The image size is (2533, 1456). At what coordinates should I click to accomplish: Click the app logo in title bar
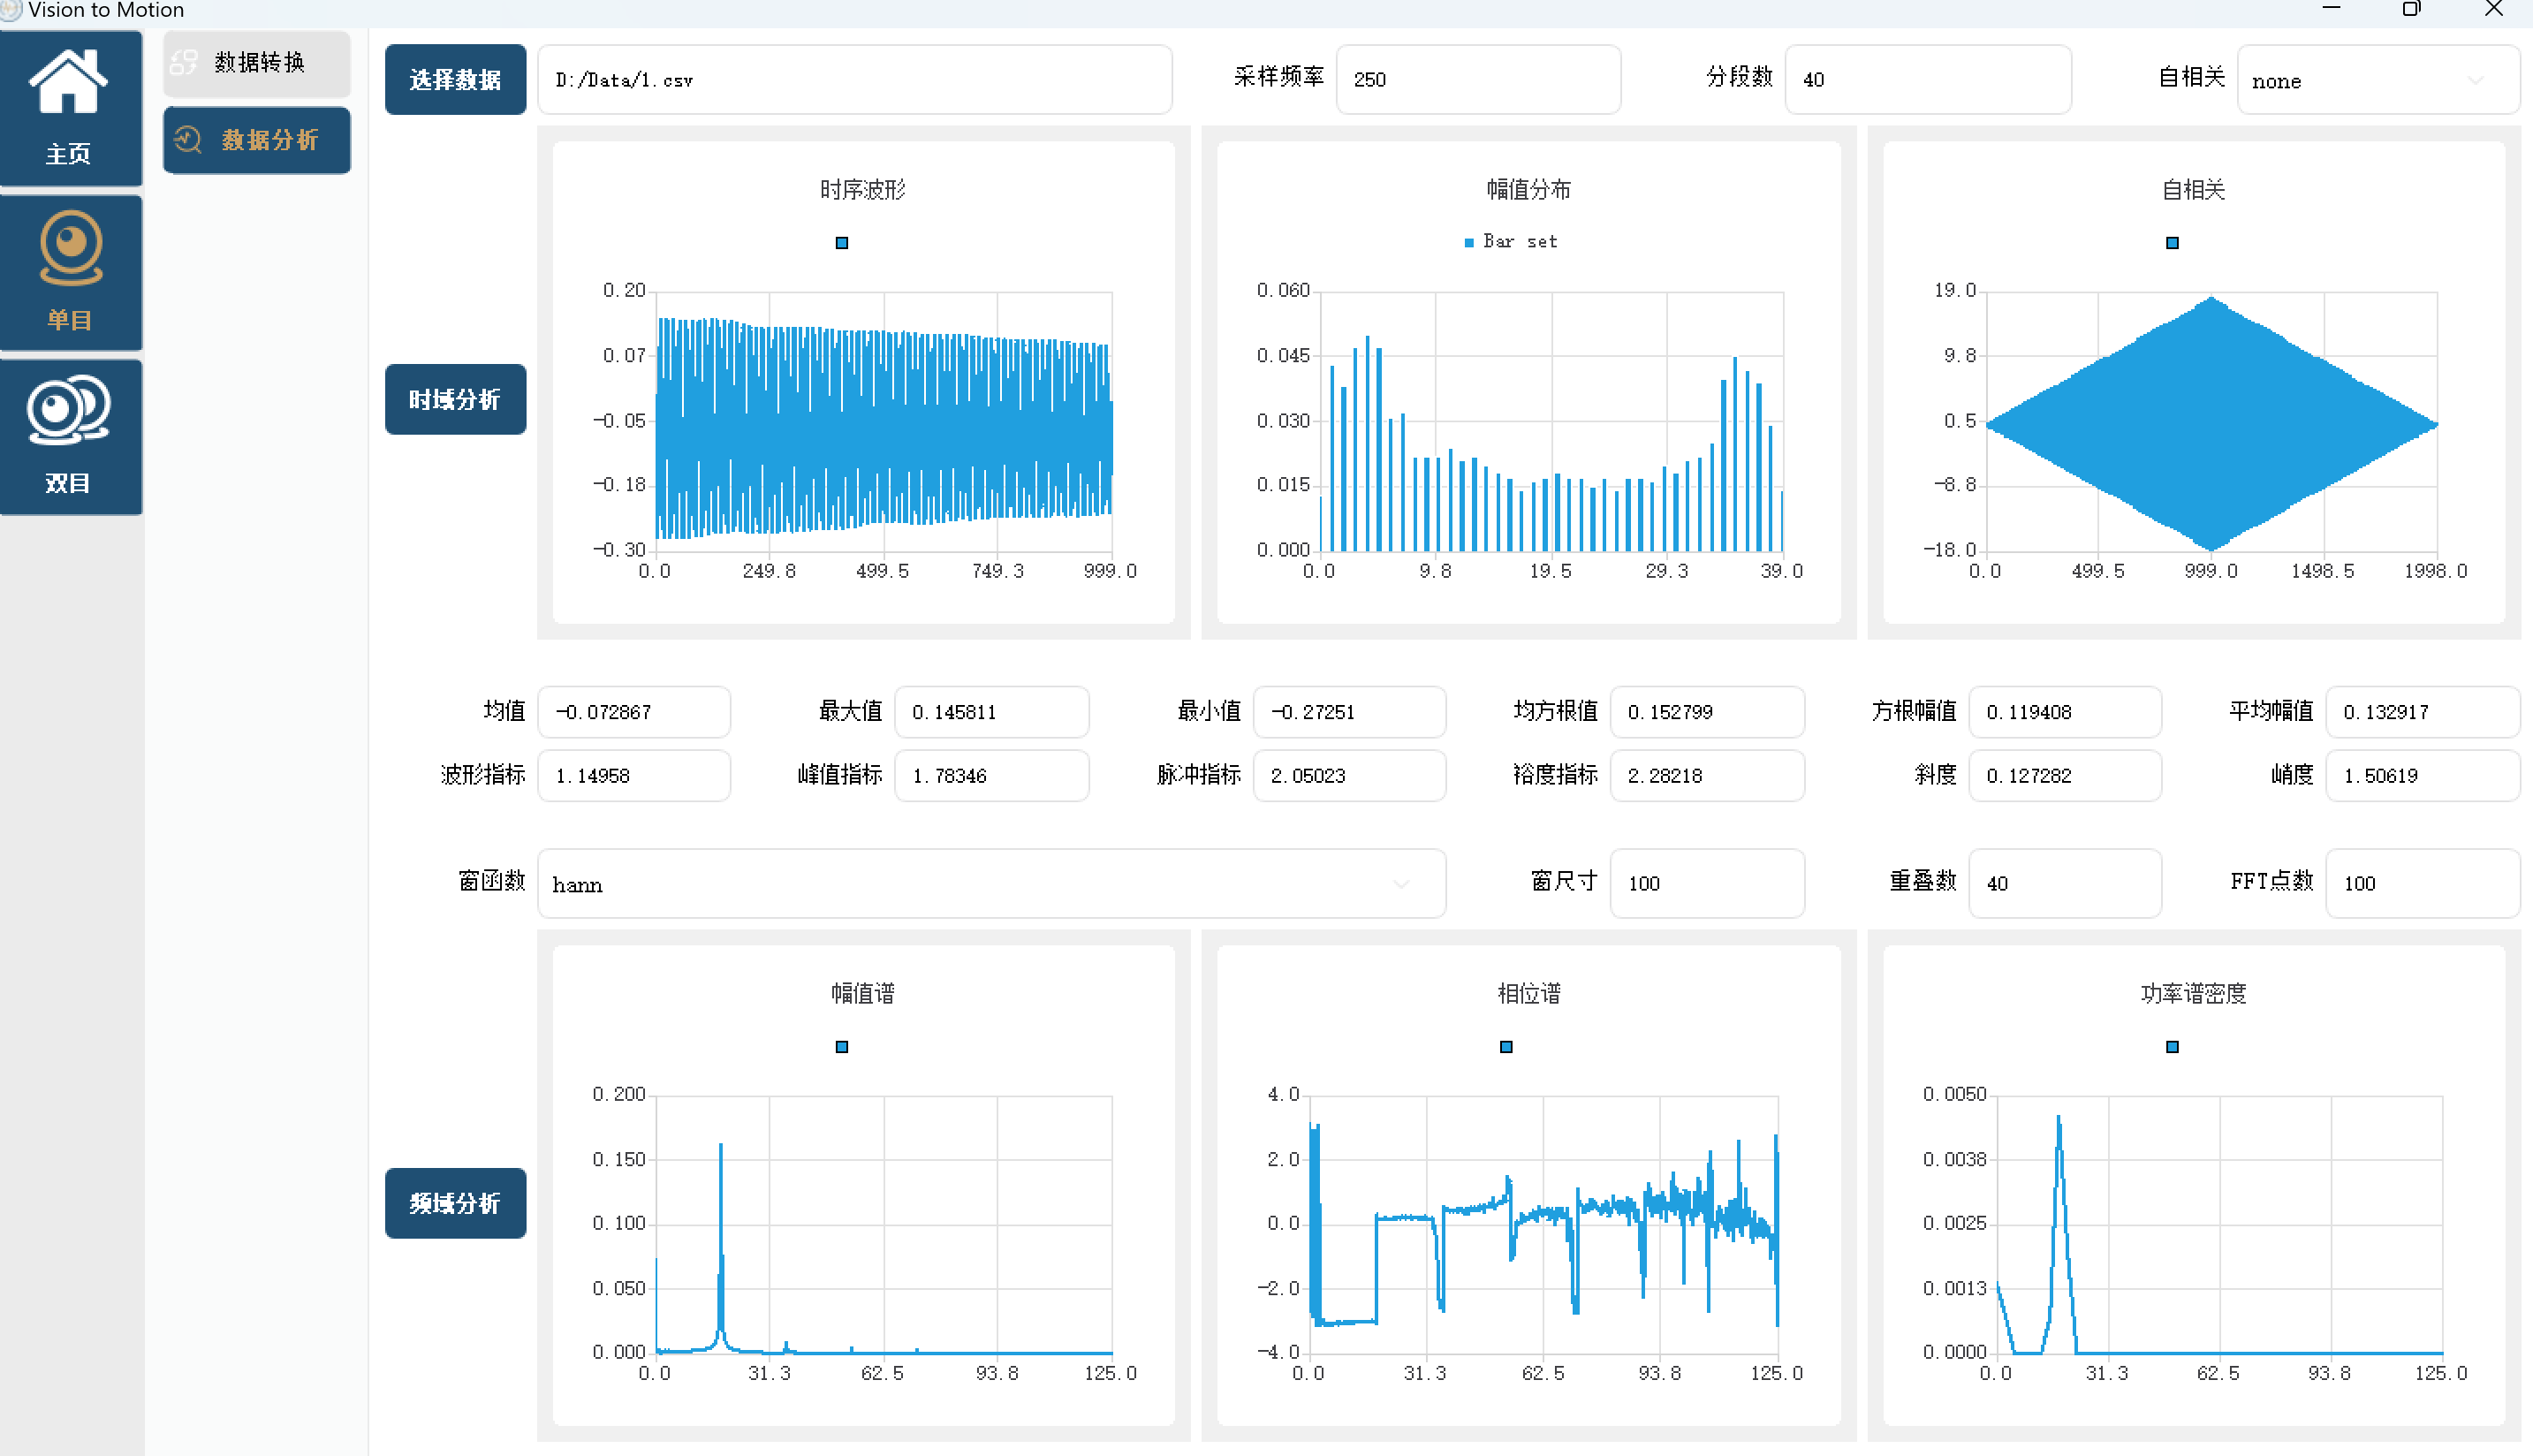pos(10,10)
